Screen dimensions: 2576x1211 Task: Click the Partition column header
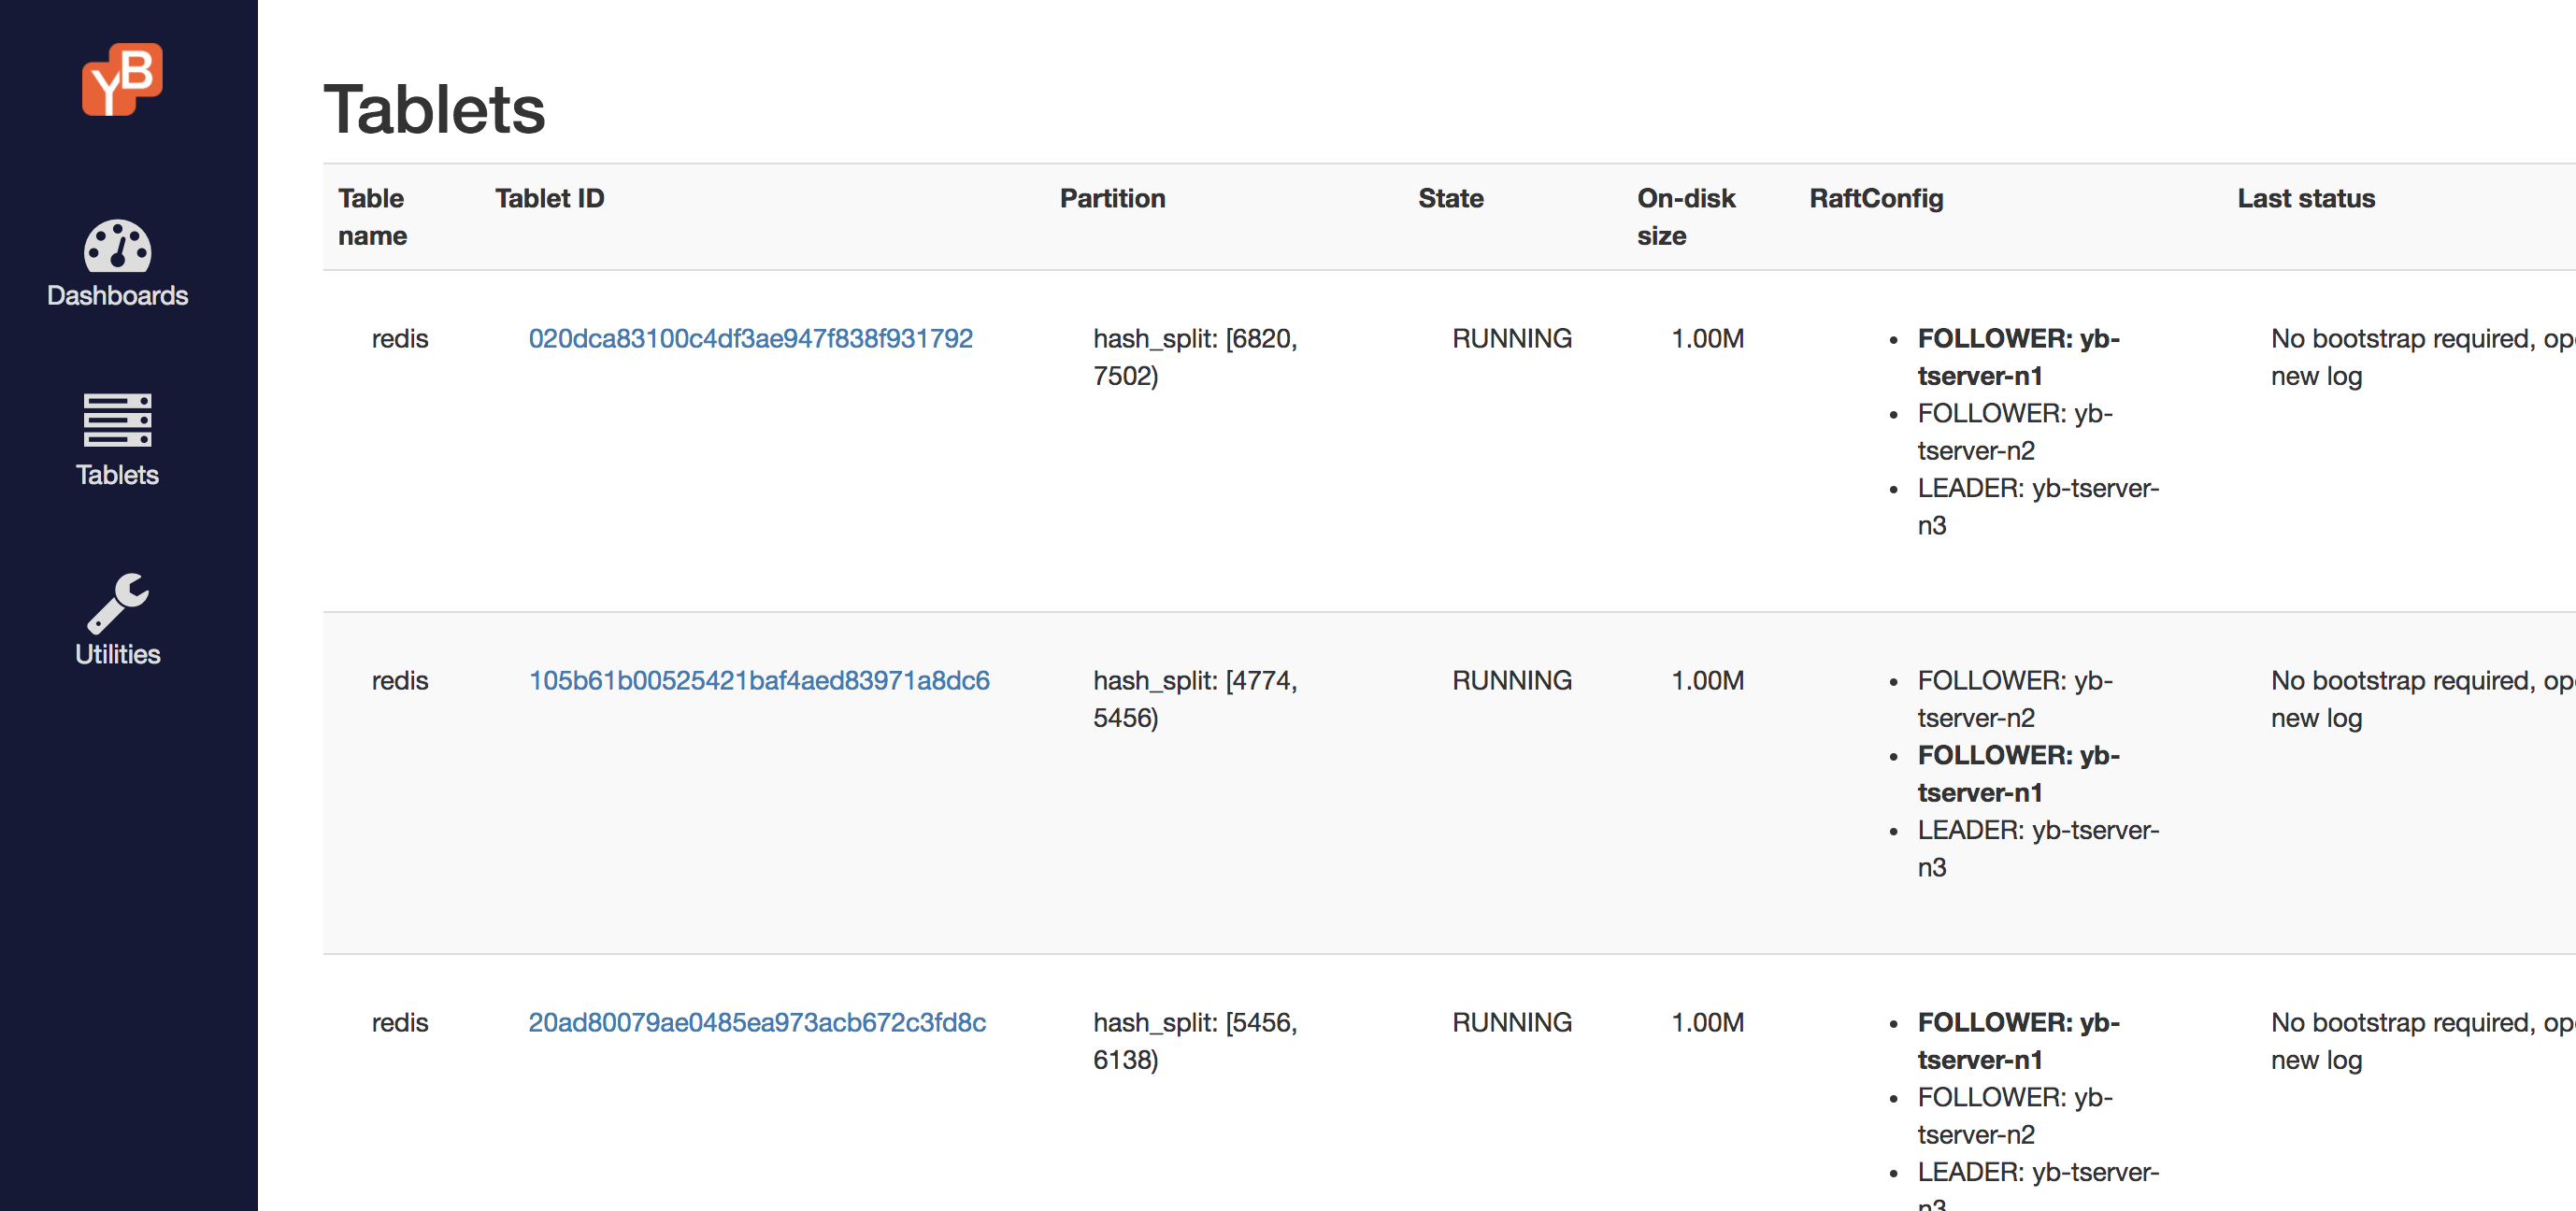[1112, 198]
